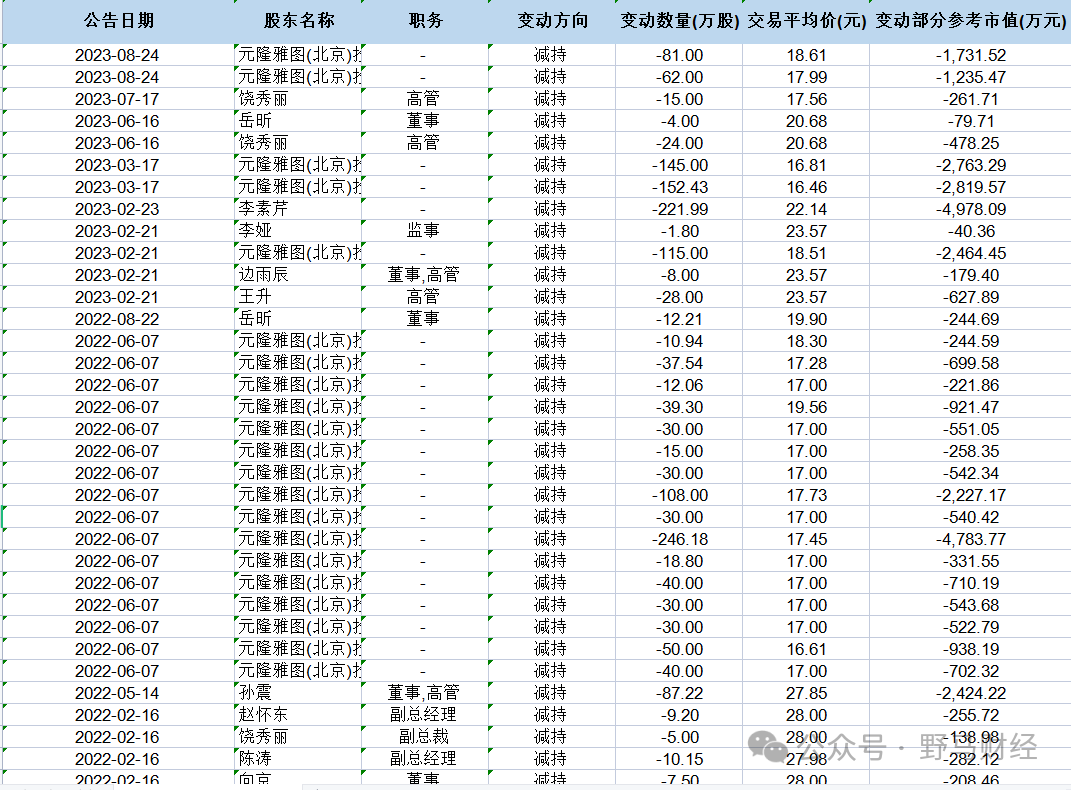This screenshot has width=1071, height=790.
Task: Click 董事,高管 in the 孙震 row
Action: pos(423,693)
